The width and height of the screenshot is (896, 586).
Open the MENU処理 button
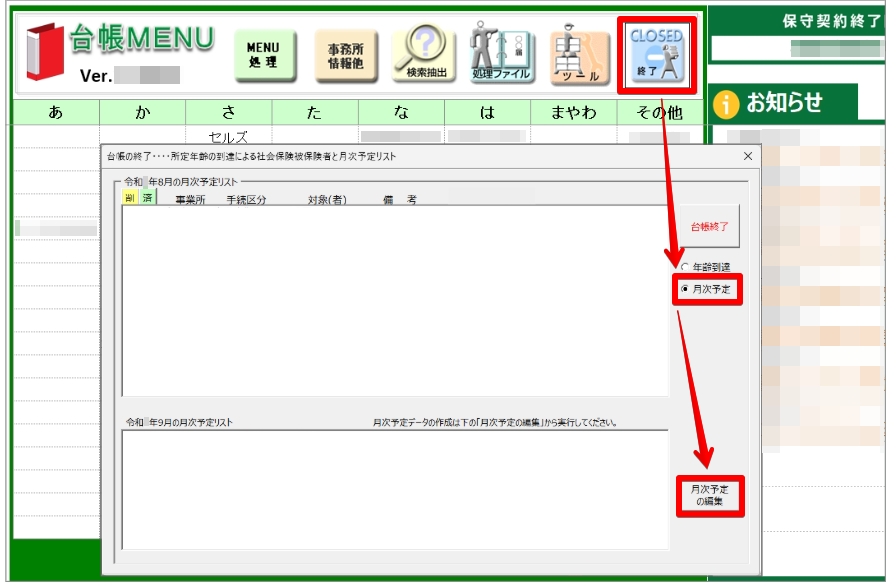[265, 55]
